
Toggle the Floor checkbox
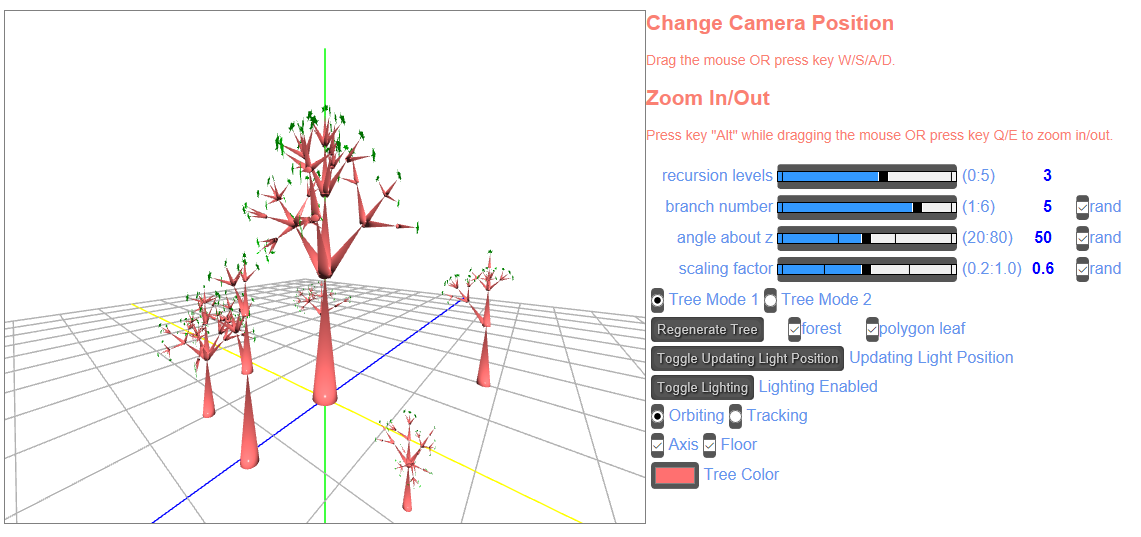pos(709,445)
